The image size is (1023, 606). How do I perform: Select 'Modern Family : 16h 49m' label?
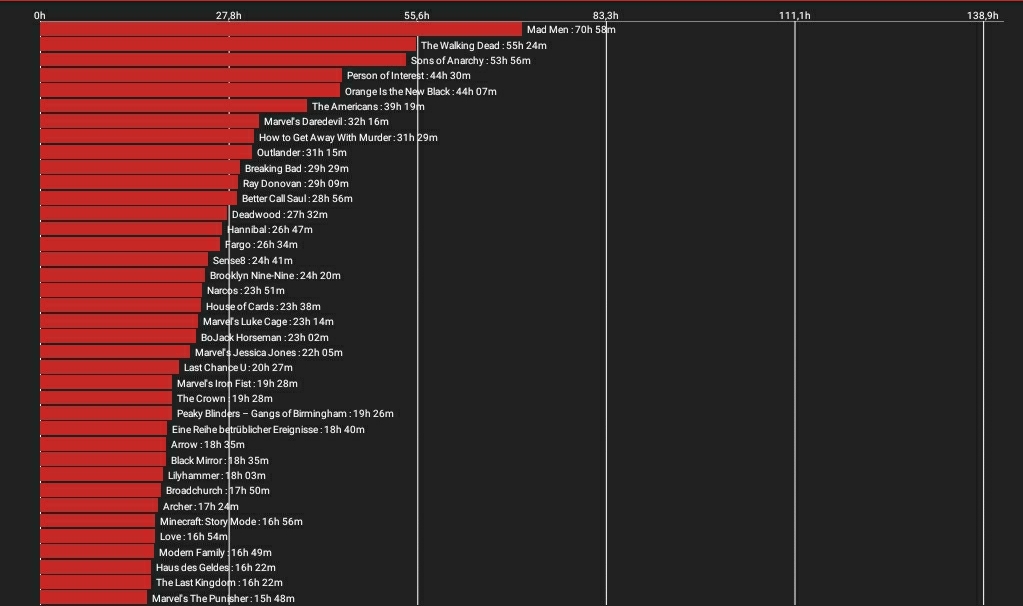[x=215, y=553]
